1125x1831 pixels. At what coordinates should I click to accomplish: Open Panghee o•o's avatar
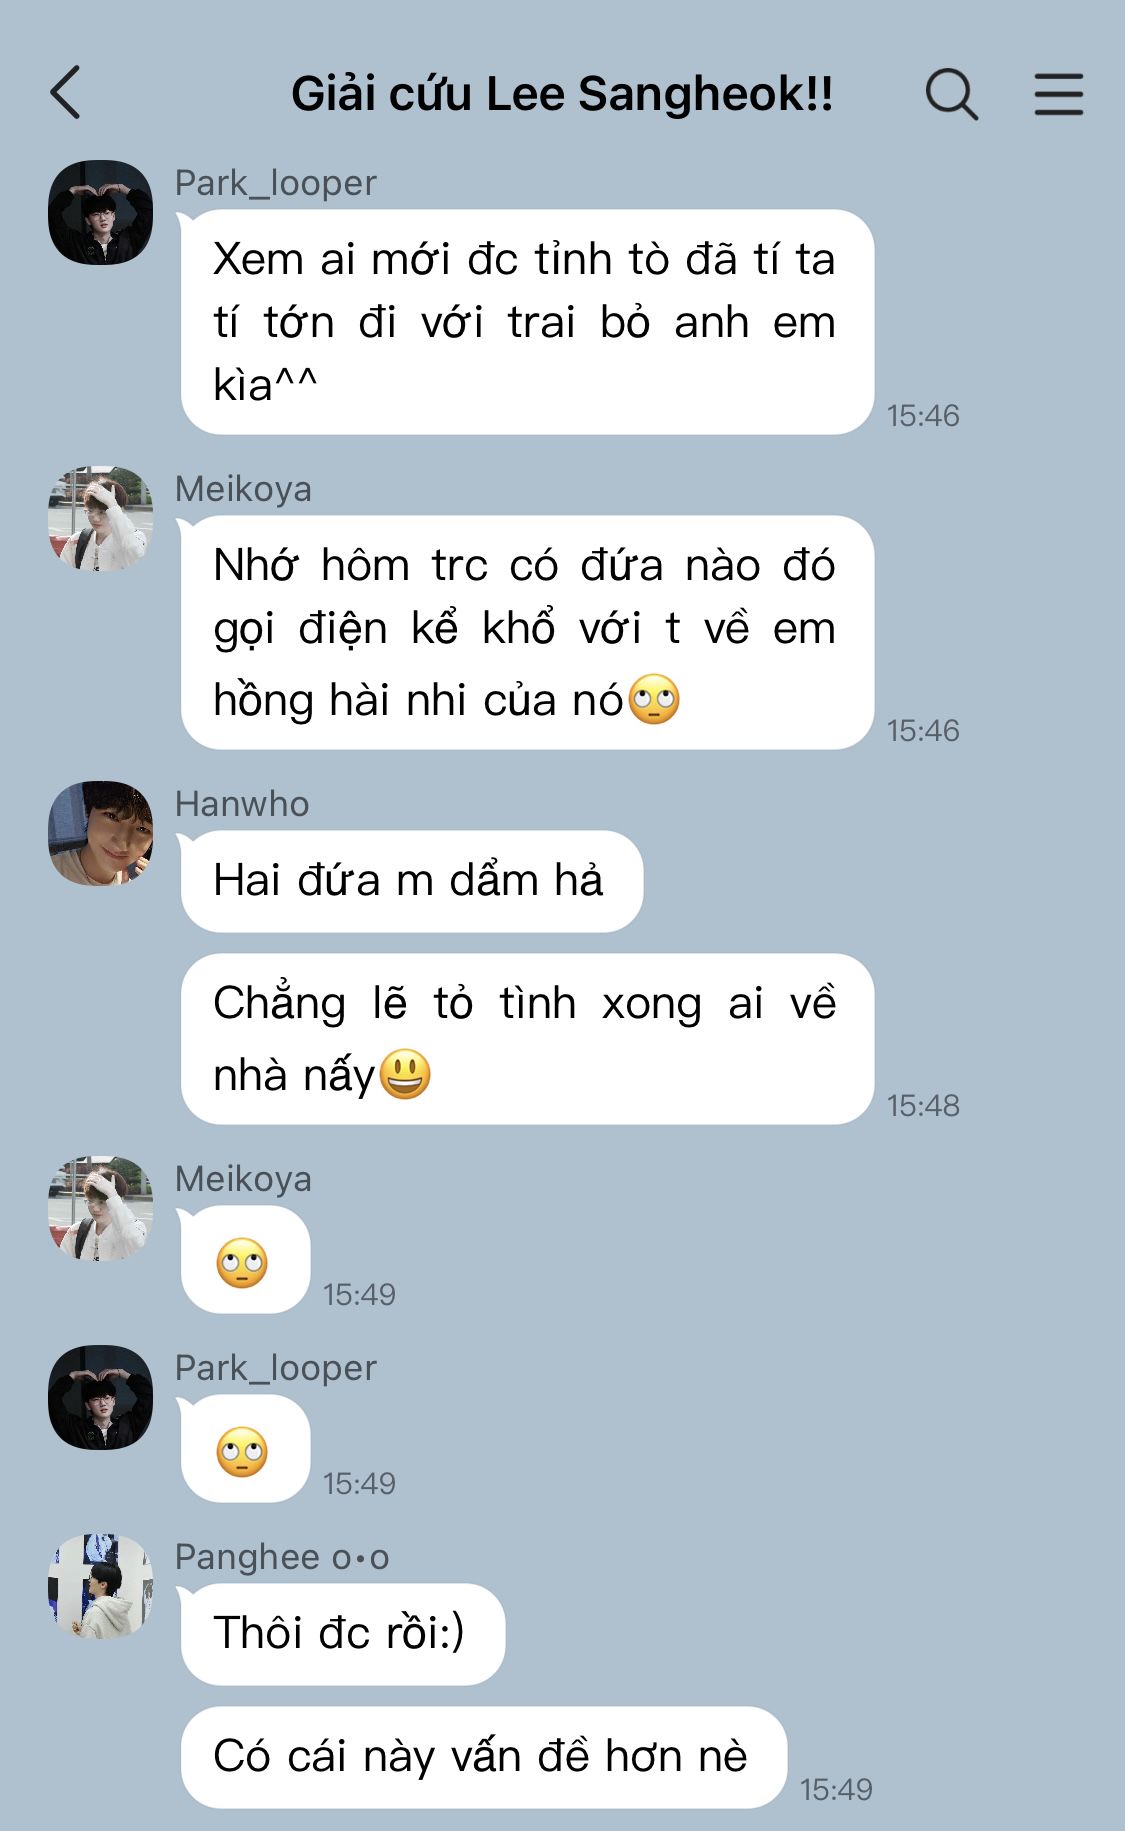coord(100,1586)
